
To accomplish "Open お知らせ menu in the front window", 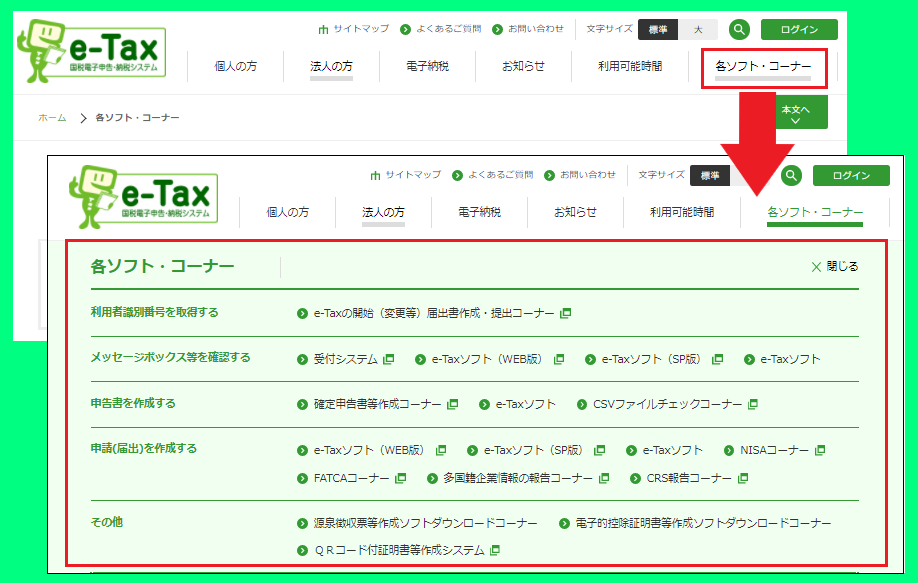I will click(576, 212).
